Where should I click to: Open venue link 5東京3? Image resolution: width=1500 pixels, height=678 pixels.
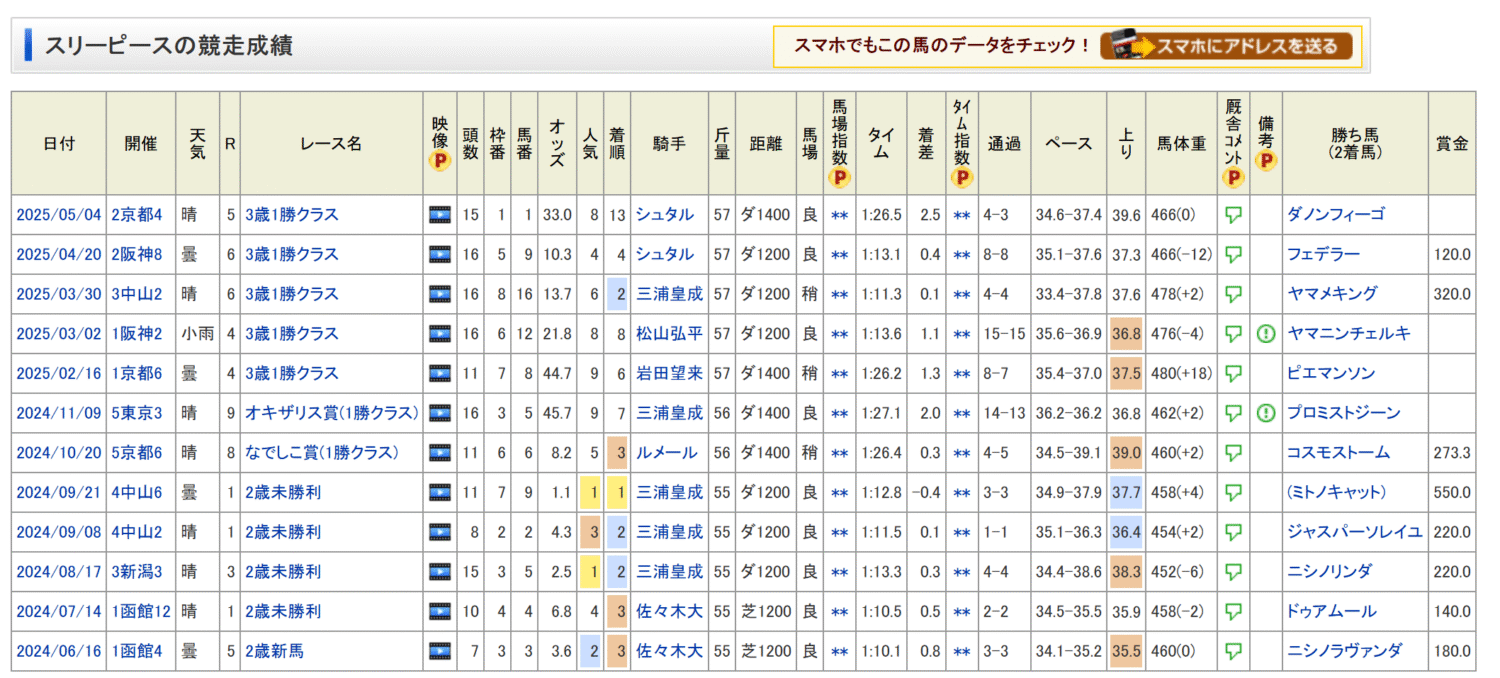coord(137,413)
